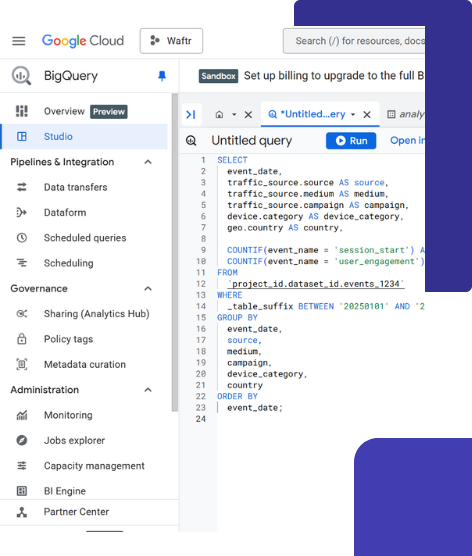Image resolution: width=472 pixels, height=556 pixels.
Task: Click the Overview dashboard icon
Action: (22, 111)
